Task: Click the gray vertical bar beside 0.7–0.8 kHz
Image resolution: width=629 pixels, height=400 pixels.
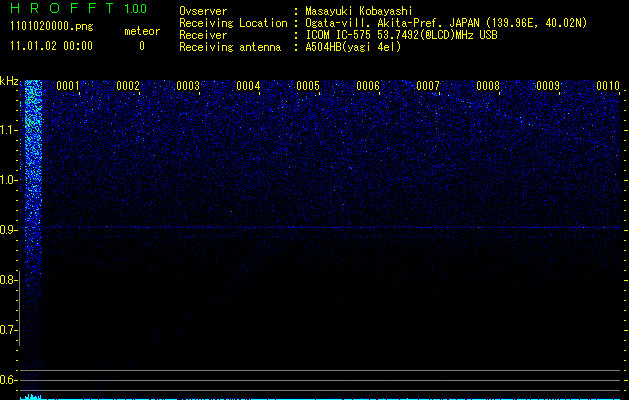Action: (19, 308)
